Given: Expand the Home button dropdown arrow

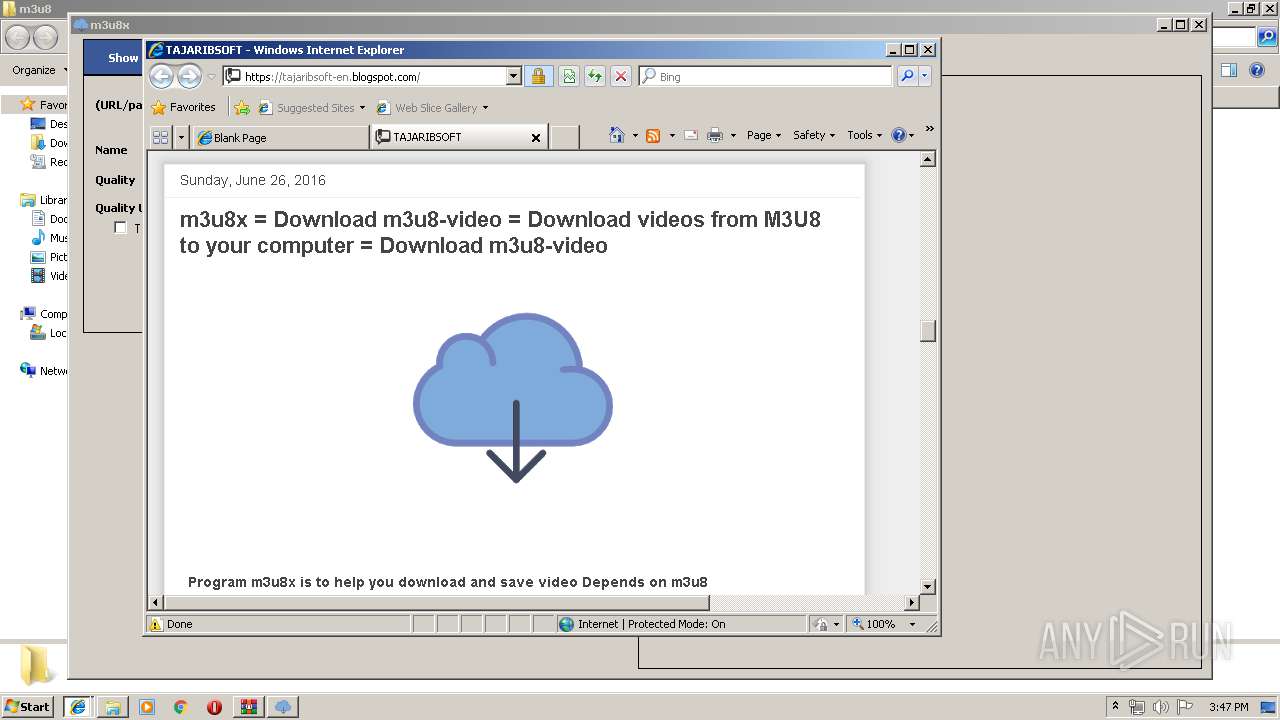Looking at the screenshot, I should 635,135.
